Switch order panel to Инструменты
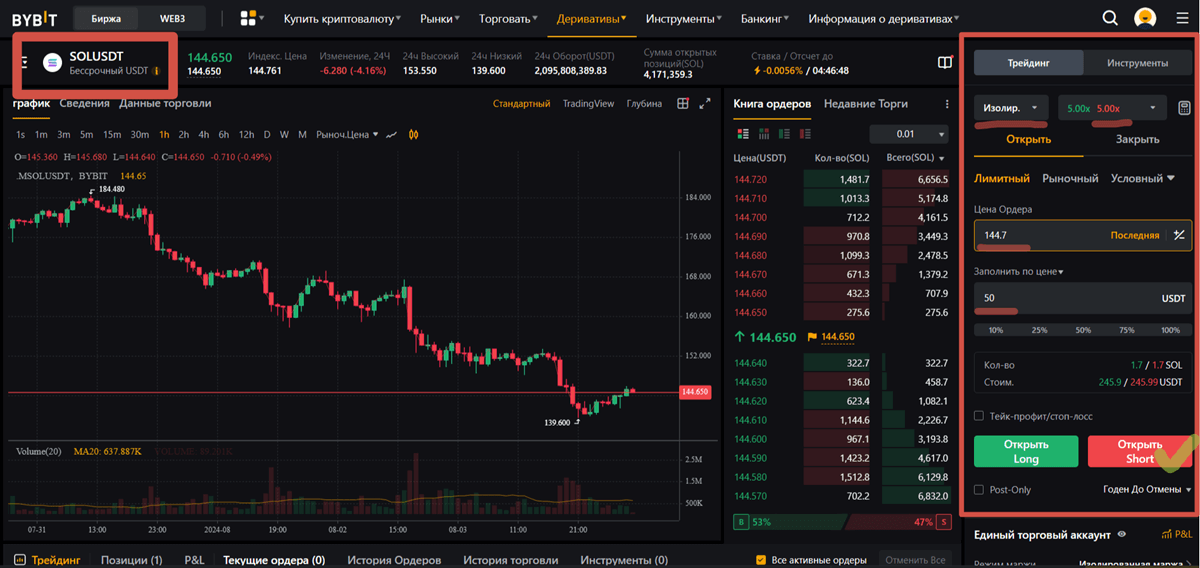 [1137, 62]
